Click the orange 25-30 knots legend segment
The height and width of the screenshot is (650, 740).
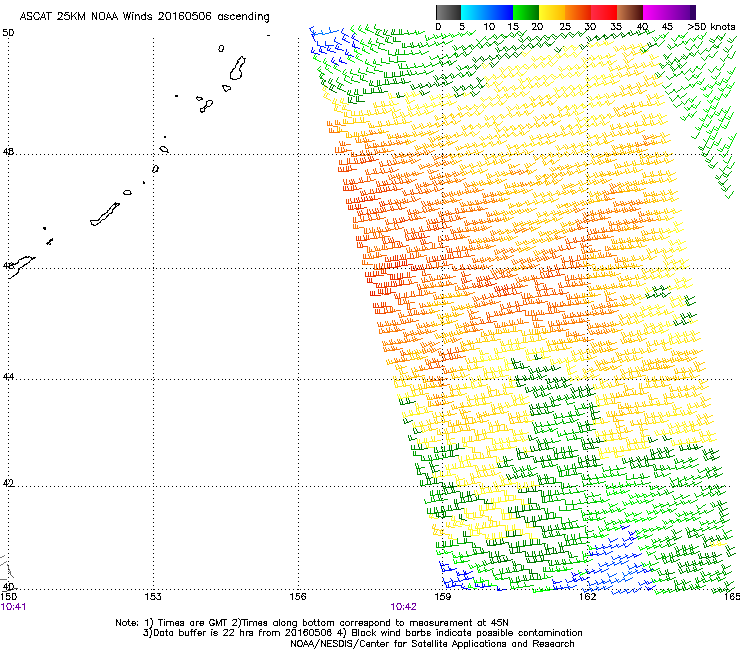[x=578, y=12]
